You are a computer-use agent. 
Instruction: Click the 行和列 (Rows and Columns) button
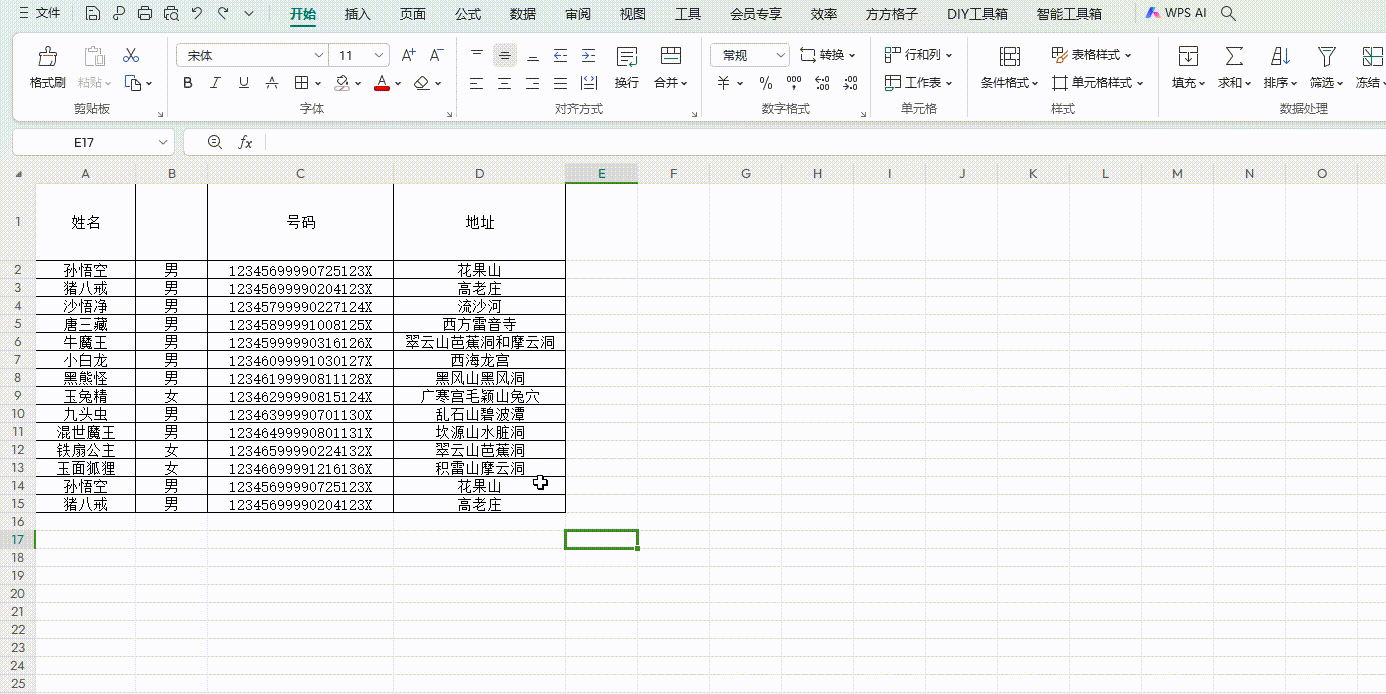tap(919, 55)
